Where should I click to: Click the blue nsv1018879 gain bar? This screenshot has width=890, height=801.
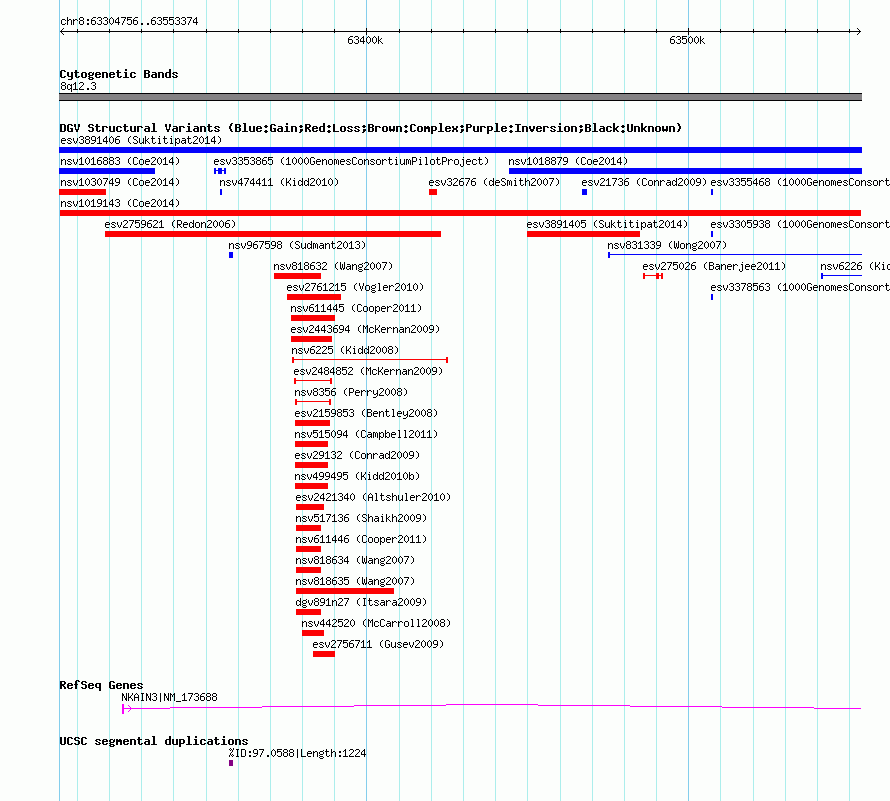click(x=686, y=171)
